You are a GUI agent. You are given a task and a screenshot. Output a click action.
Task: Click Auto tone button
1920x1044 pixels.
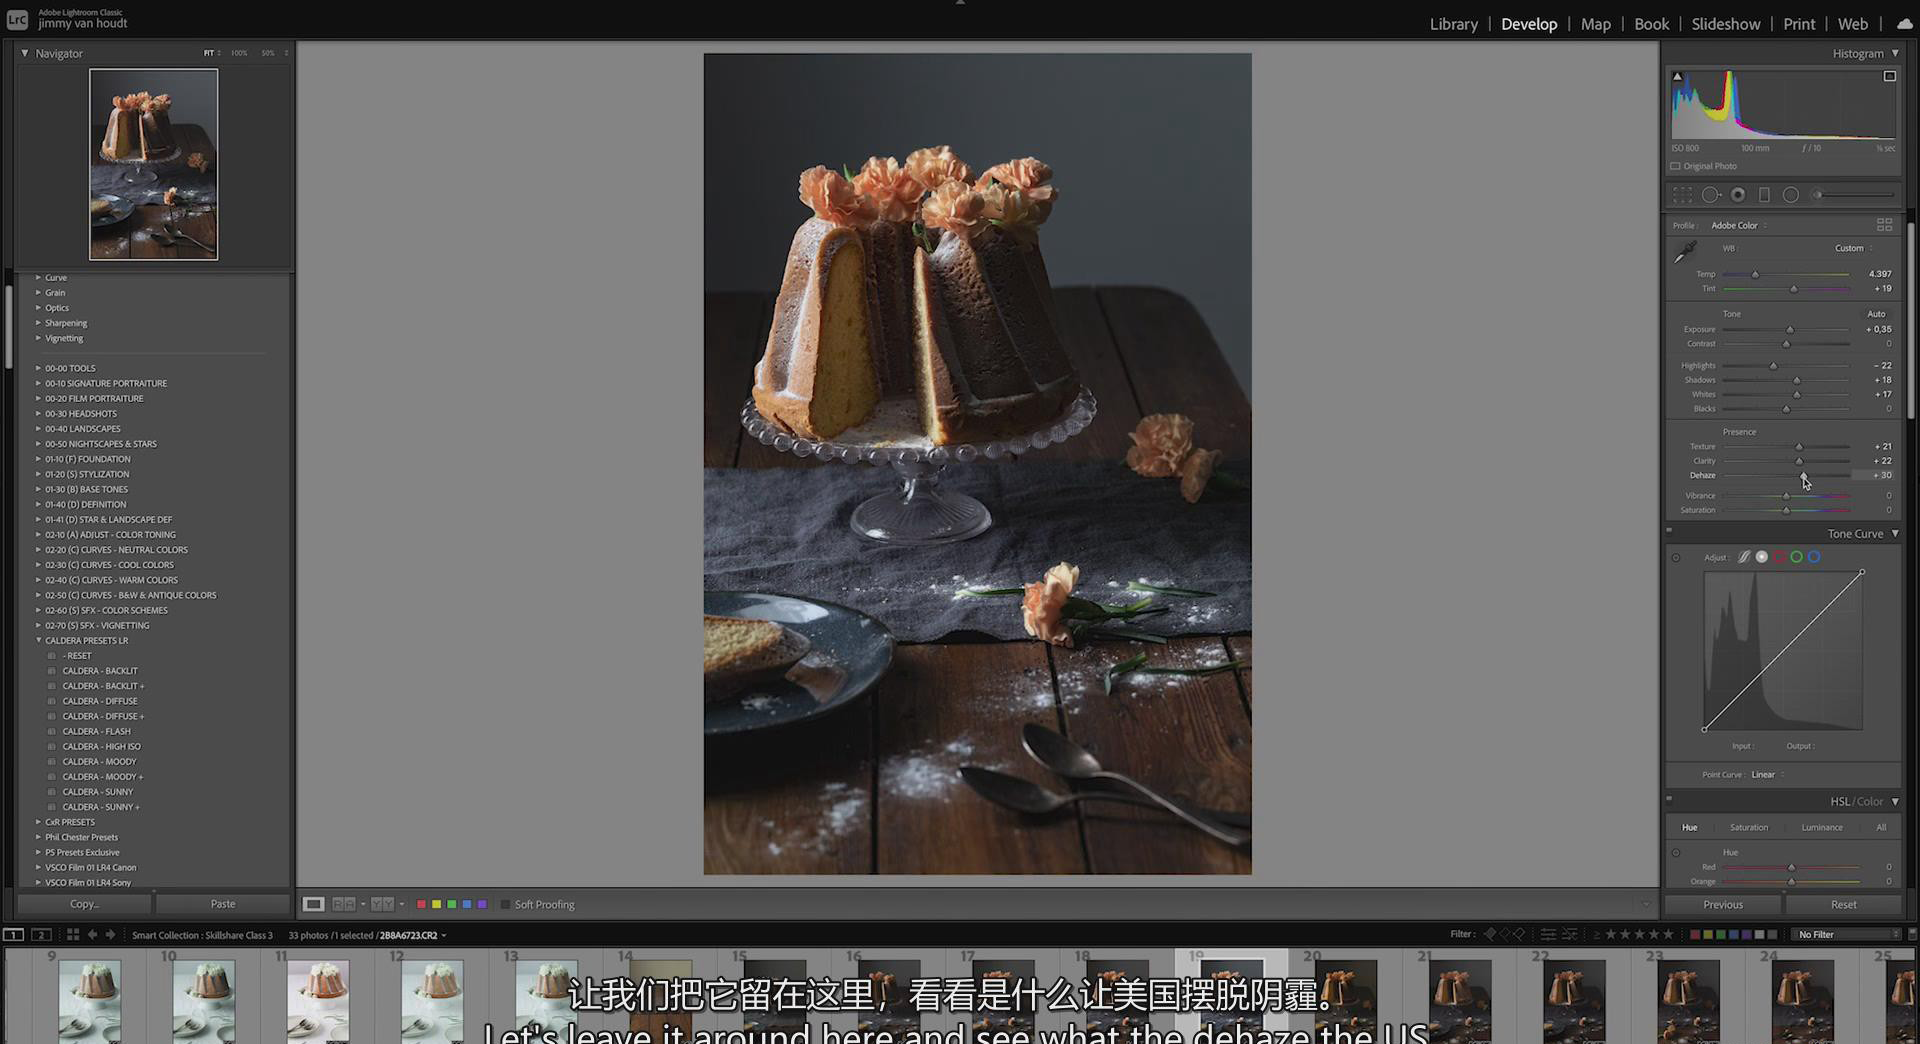pos(1876,314)
